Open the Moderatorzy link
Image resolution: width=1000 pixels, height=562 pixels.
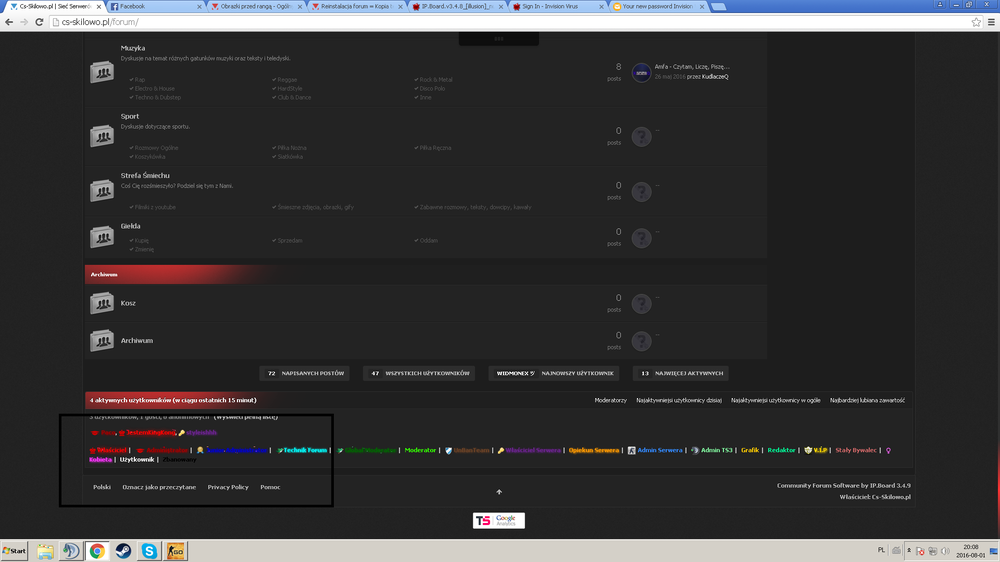(x=610, y=400)
